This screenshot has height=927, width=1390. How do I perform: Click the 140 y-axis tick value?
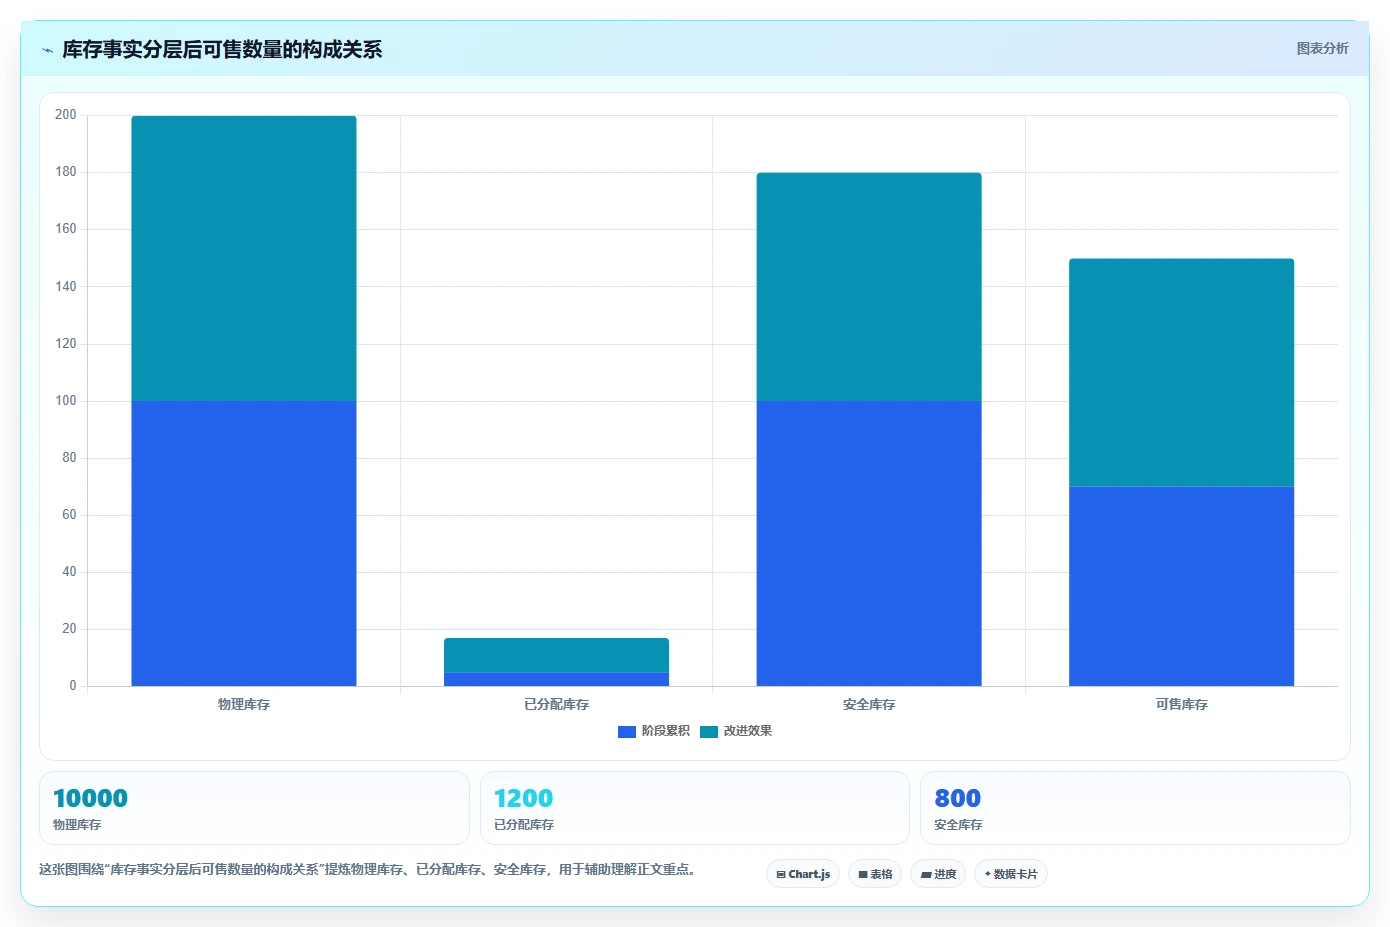[66, 287]
